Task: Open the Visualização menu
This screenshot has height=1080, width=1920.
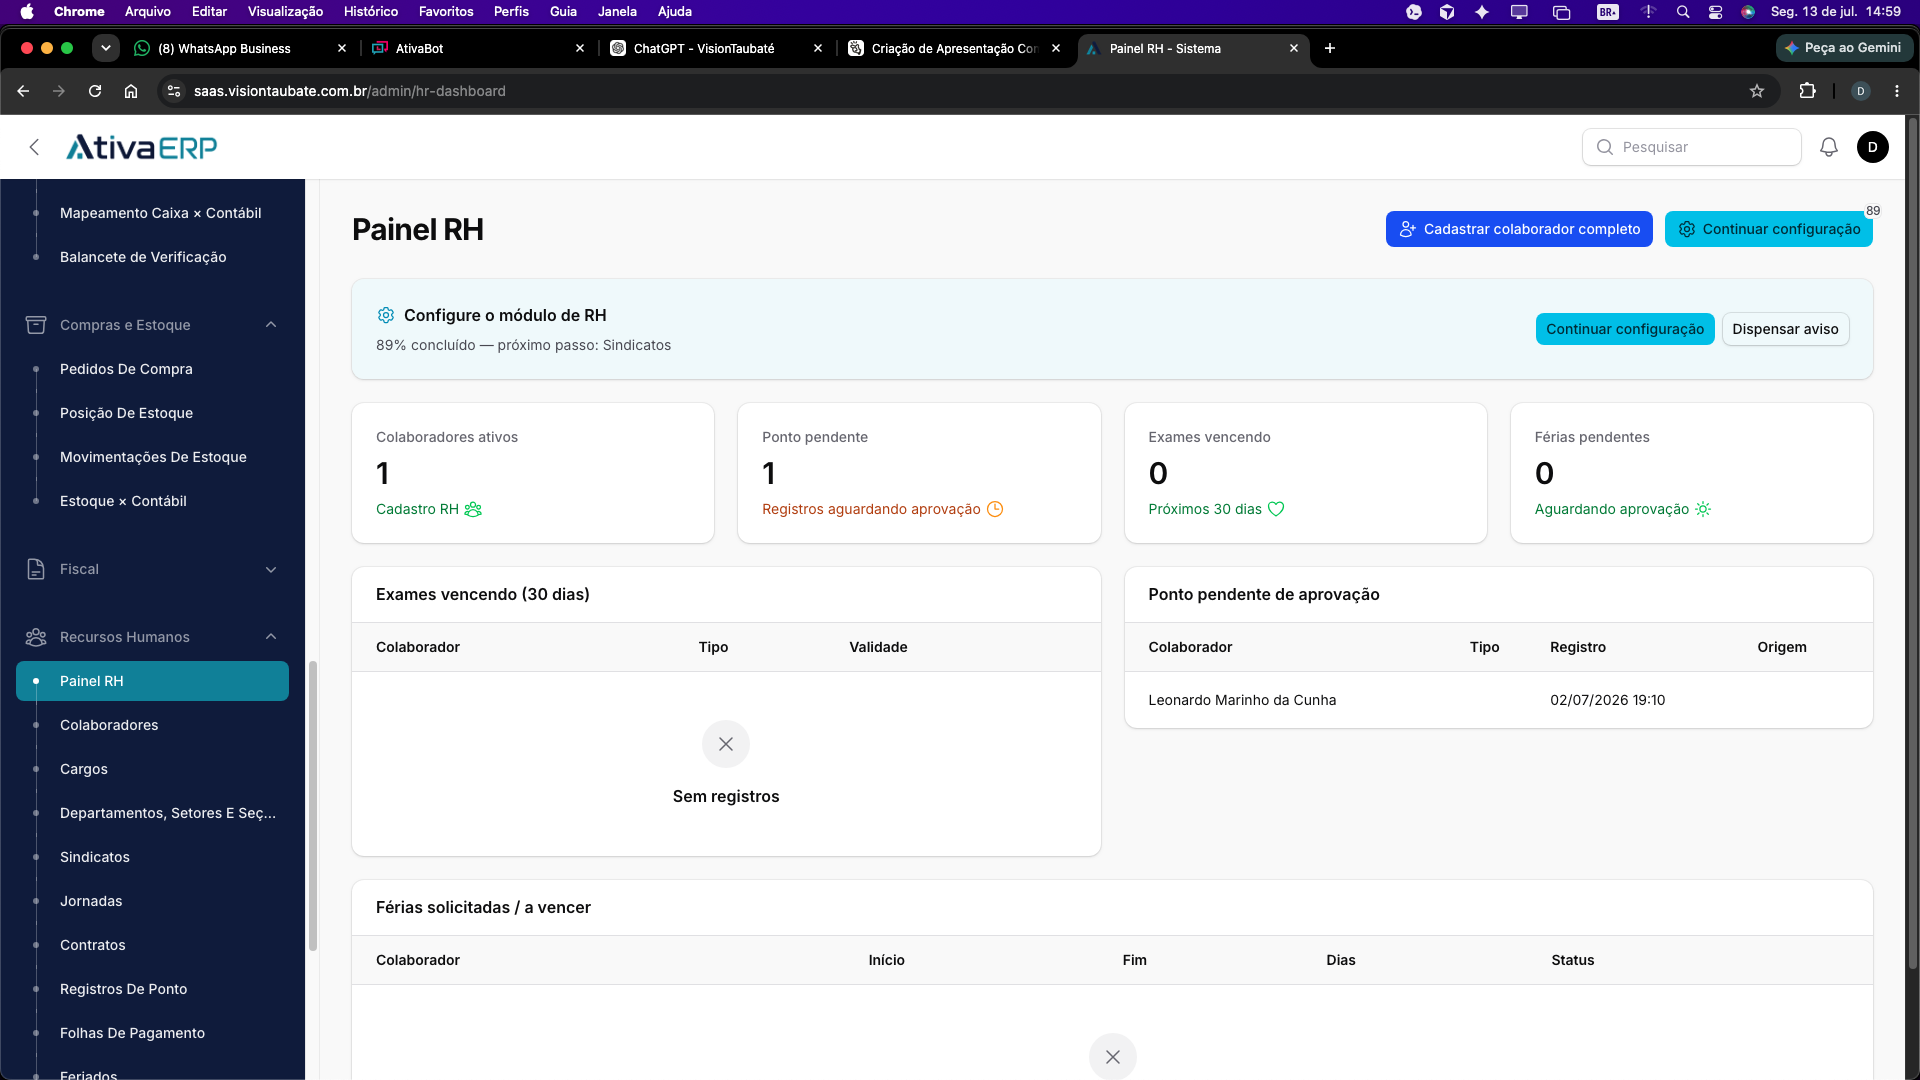Action: tap(285, 12)
